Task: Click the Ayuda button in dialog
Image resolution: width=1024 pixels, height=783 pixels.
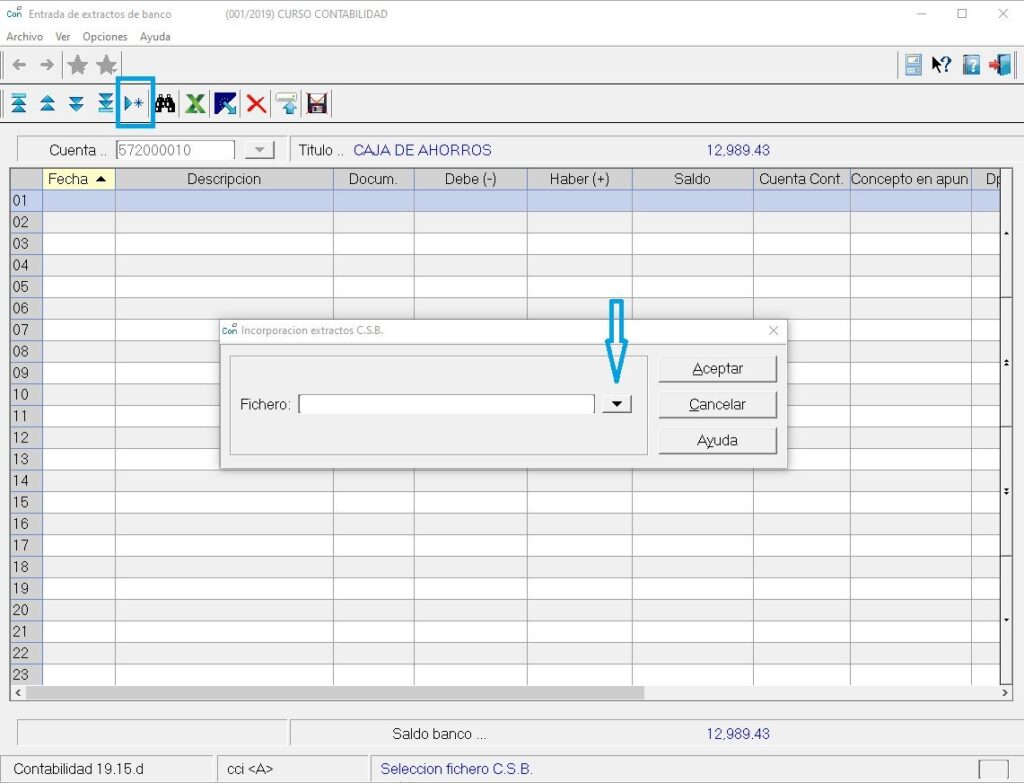Action: (717, 440)
